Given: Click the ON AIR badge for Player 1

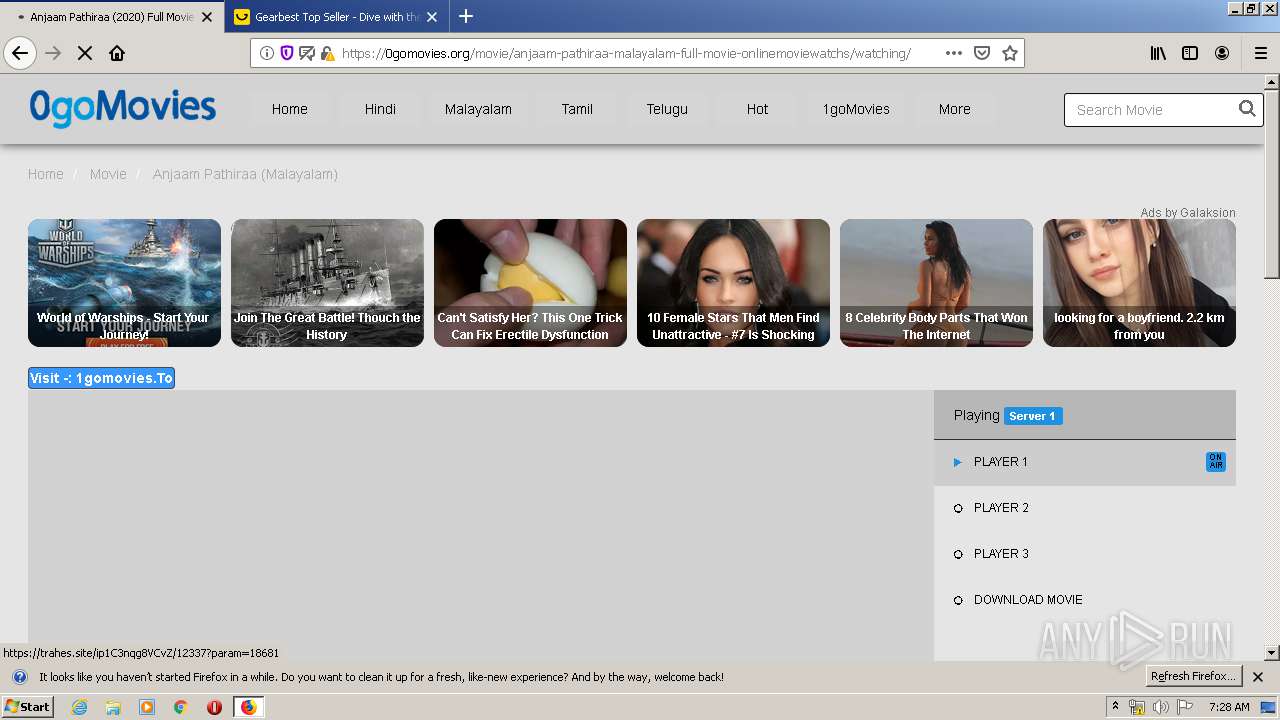Looking at the screenshot, I should tap(1216, 462).
